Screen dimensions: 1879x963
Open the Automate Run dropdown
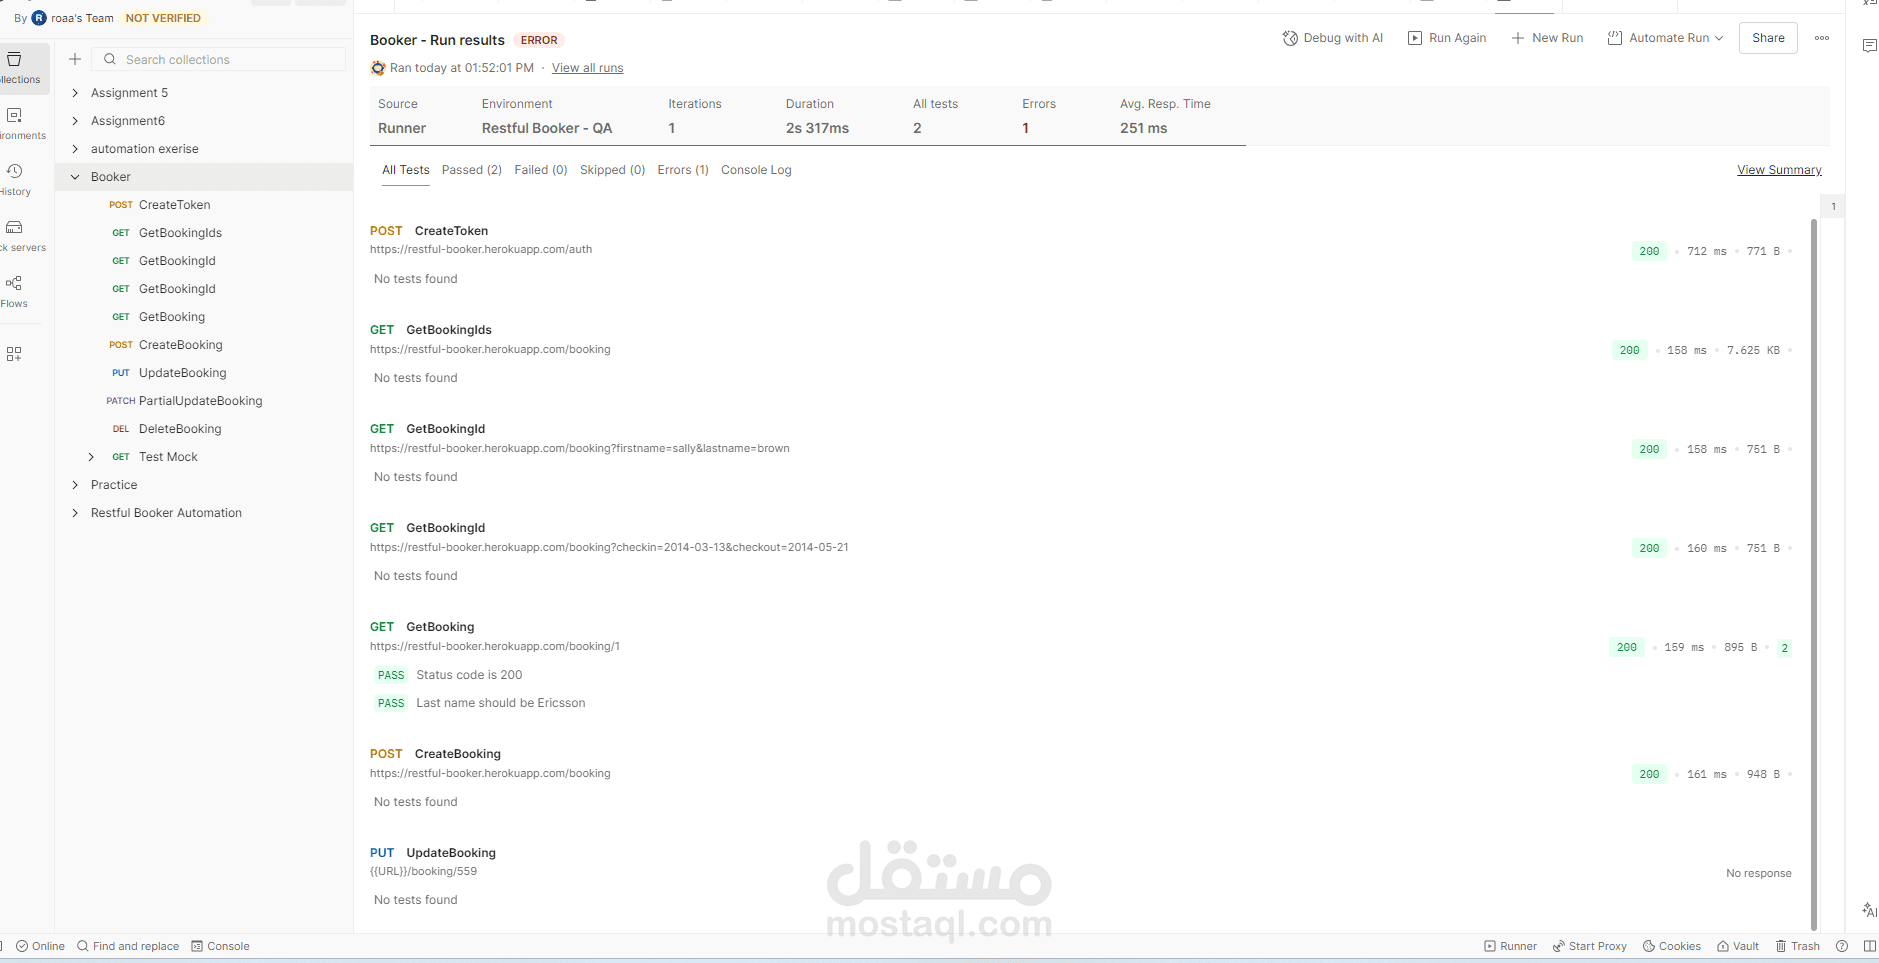coord(1665,38)
